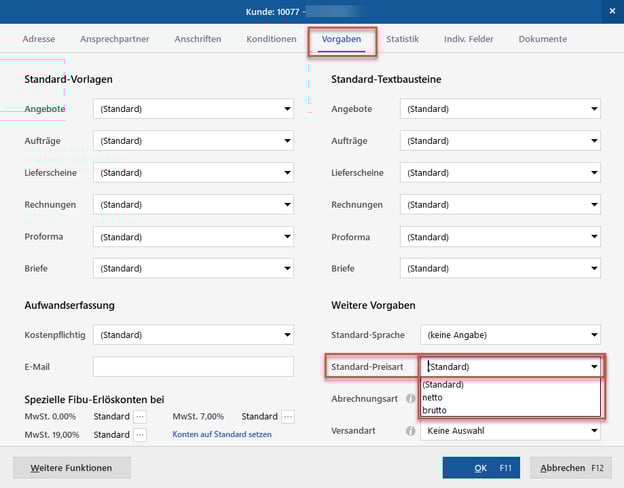This screenshot has height=488, width=624.
Task: Confirm with the OK button
Action: coord(481,468)
